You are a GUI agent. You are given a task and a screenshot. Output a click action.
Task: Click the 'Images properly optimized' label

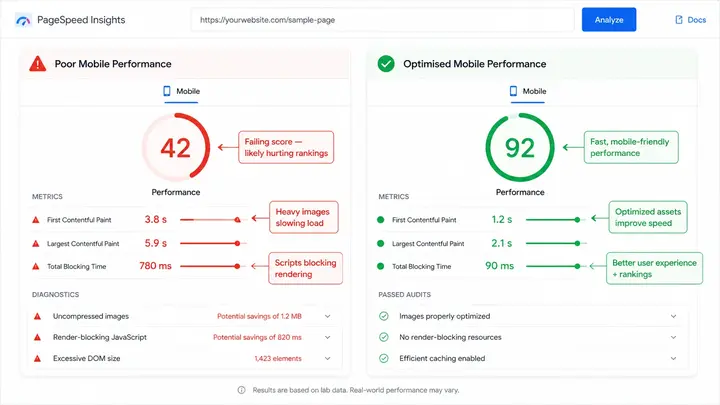point(444,316)
